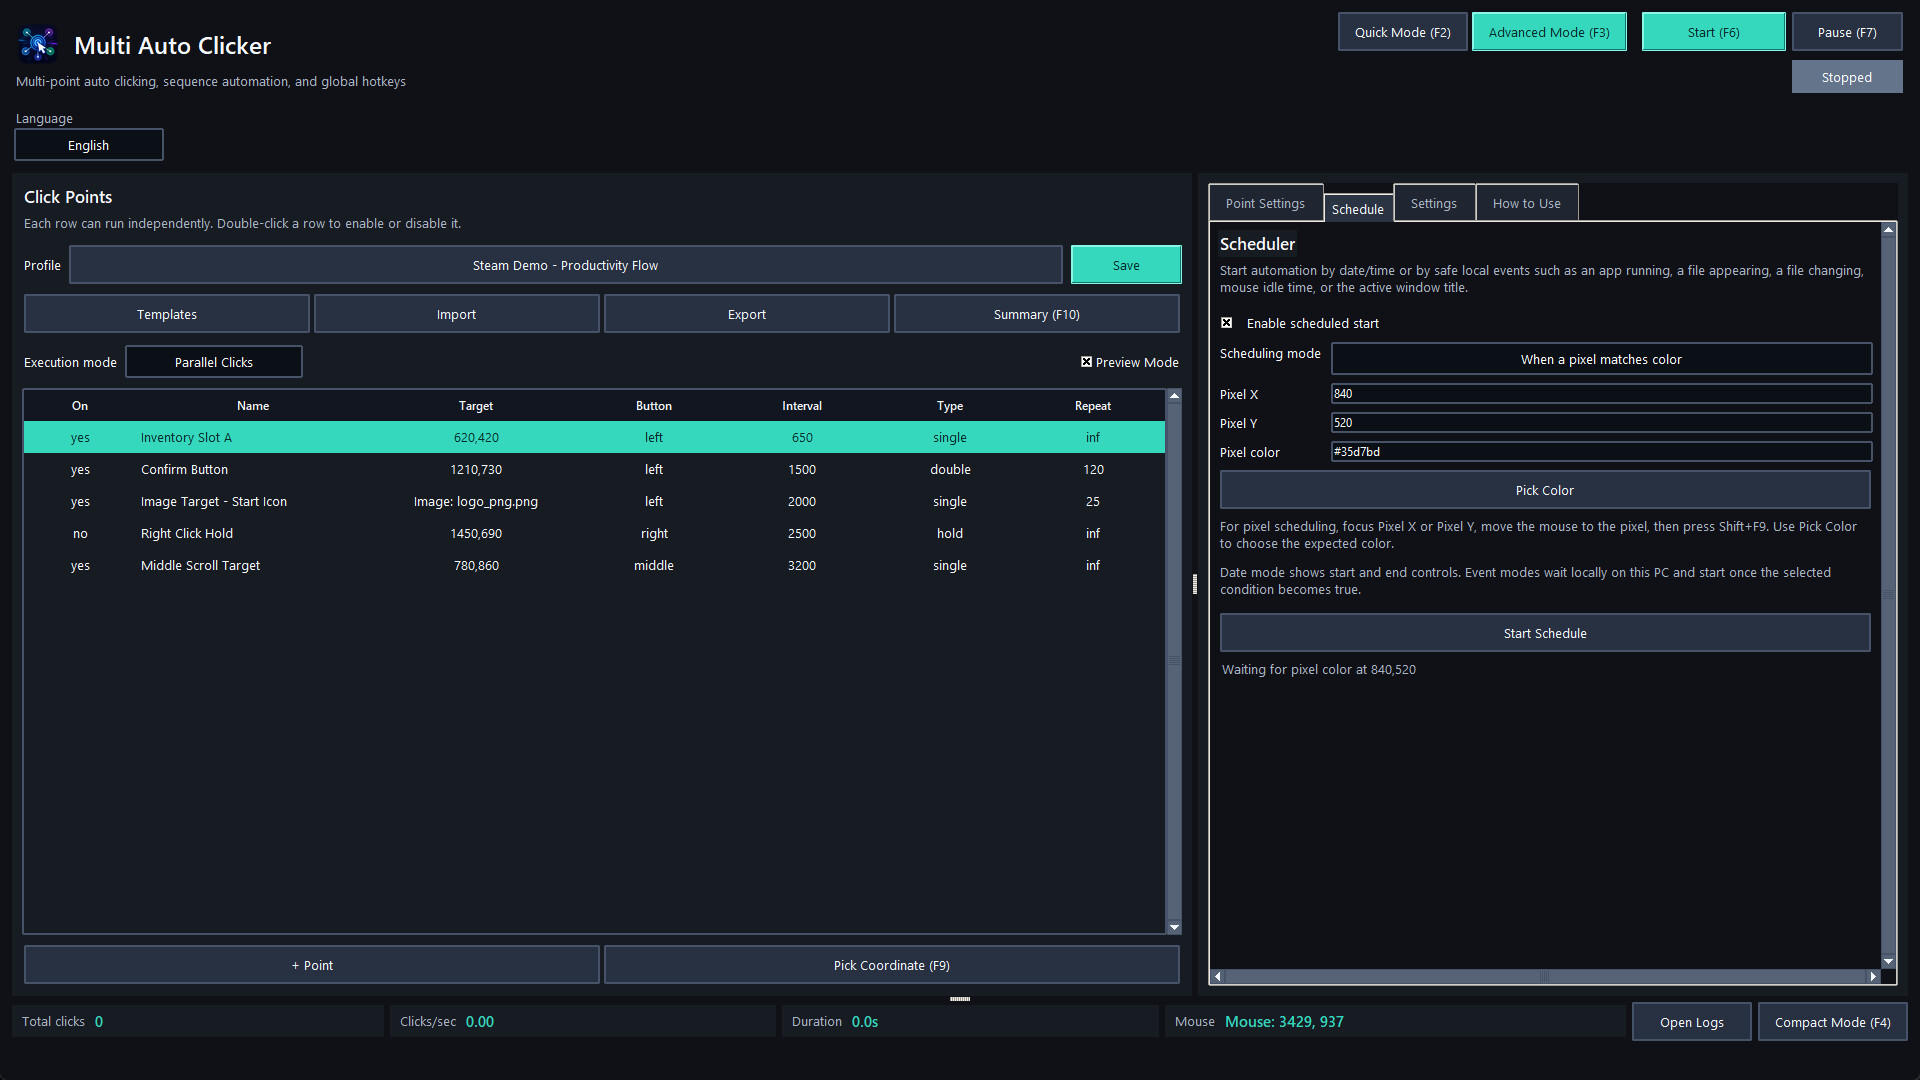Viewport: 1920px width, 1080px height.
Task: Open Execution mode dropdown Parallel Clicks
Action: (x=214, y=362)
